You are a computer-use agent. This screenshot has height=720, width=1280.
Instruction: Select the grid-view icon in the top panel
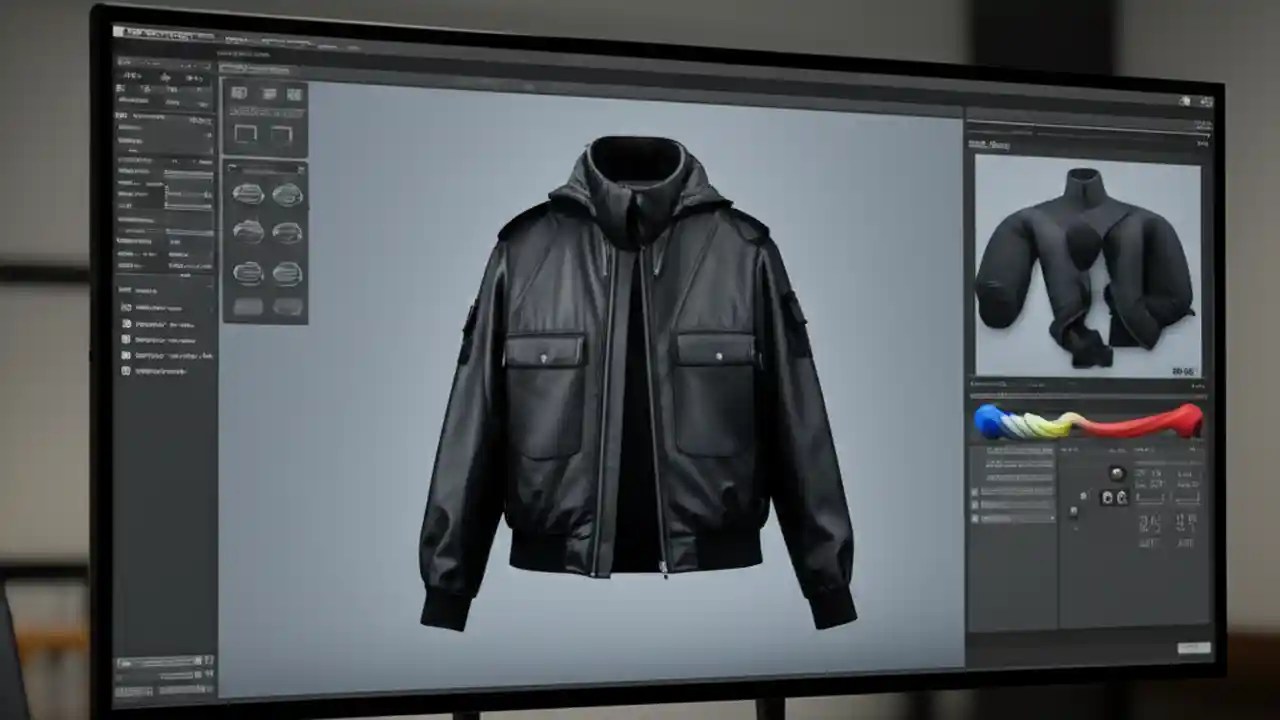[293, 92]
